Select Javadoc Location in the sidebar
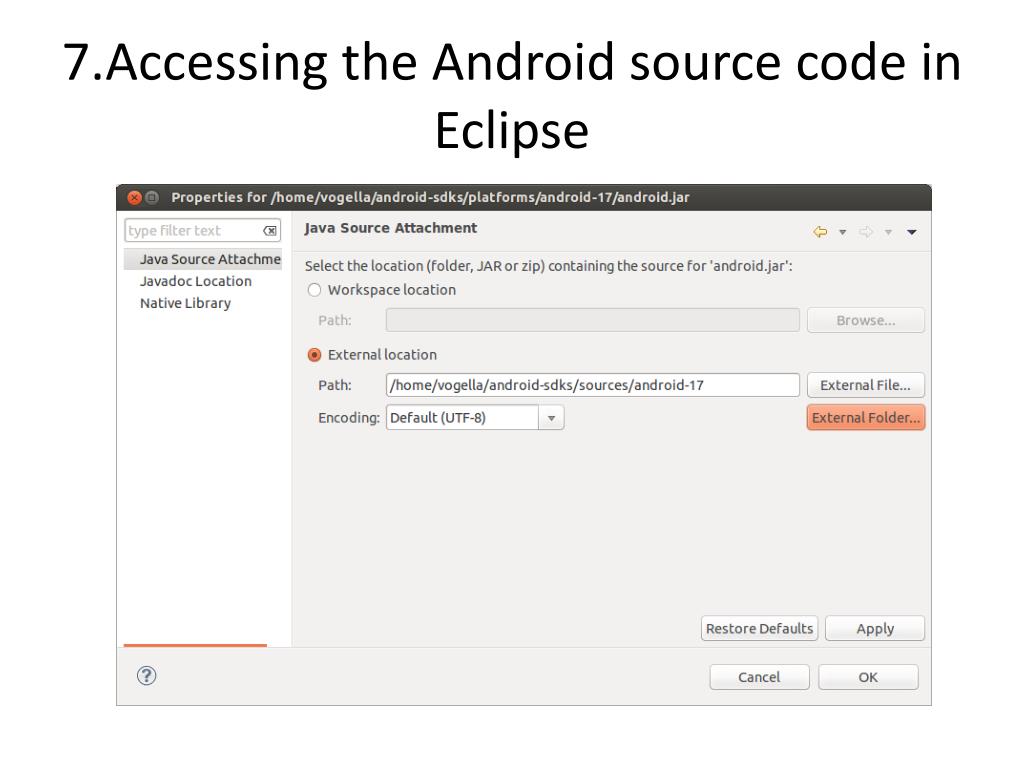Screen dimensions: 1024x768 196,281
